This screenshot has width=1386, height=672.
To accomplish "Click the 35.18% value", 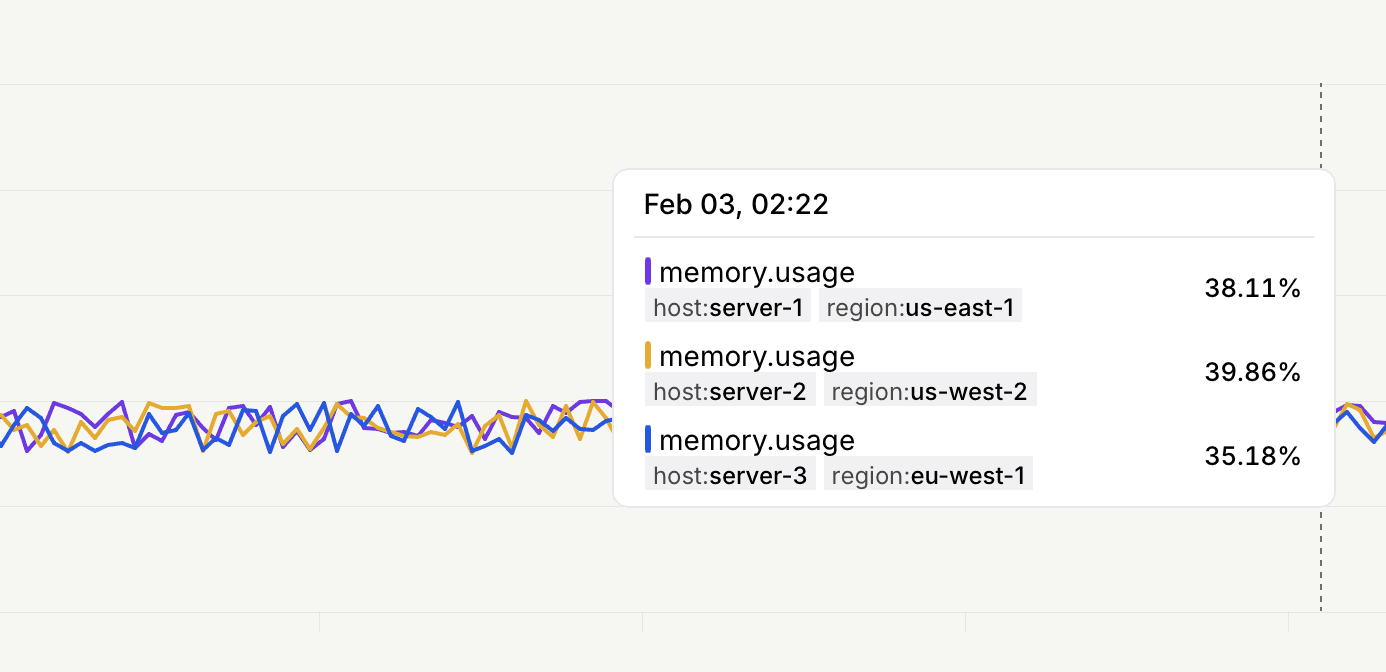I will click(1253, 457).
